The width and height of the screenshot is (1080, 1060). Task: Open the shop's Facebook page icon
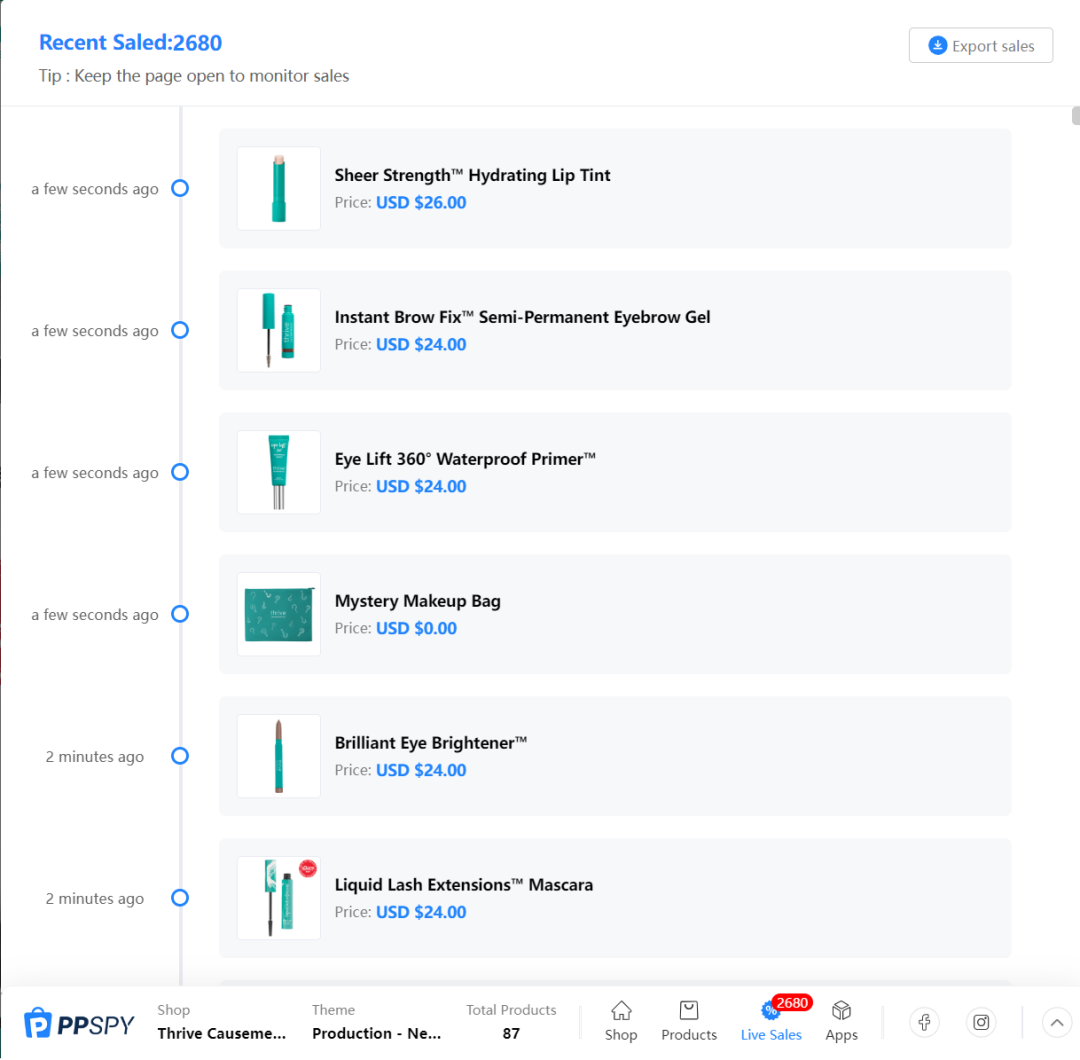pyautogui.click(x=925, y=1022)
